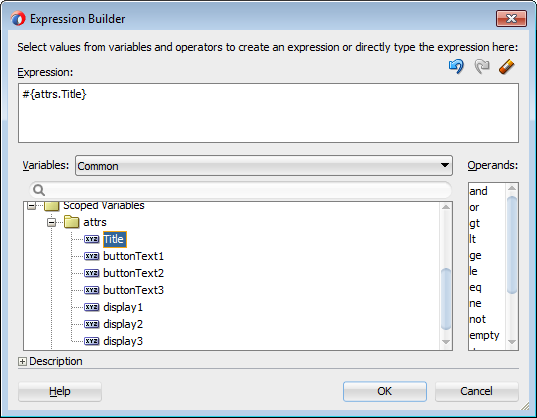Click the xyz icon beside display2
This screenshot has height=418, width=537.
[91, 324]
